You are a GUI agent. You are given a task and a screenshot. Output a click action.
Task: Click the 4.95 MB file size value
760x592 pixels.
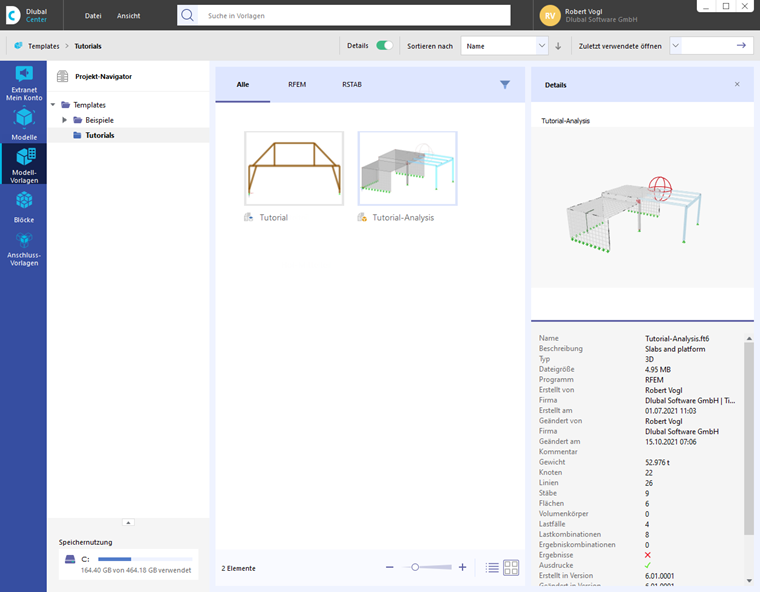[x=658, y=369]
